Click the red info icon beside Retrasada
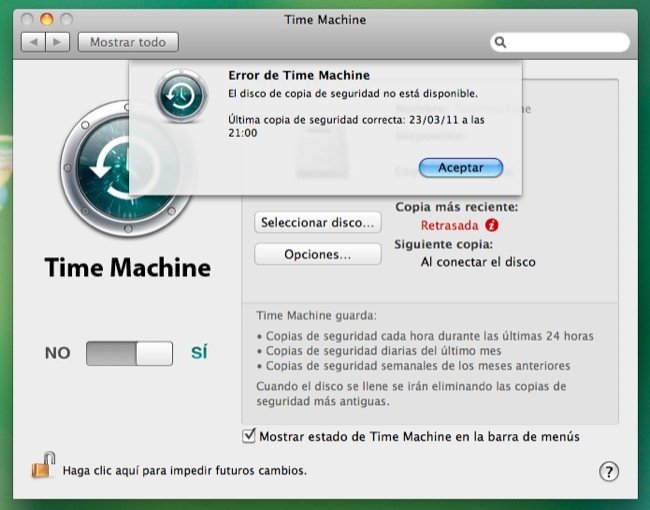Image resolution: width=650 pixels, height=510 pixels. tap(491, 225)
